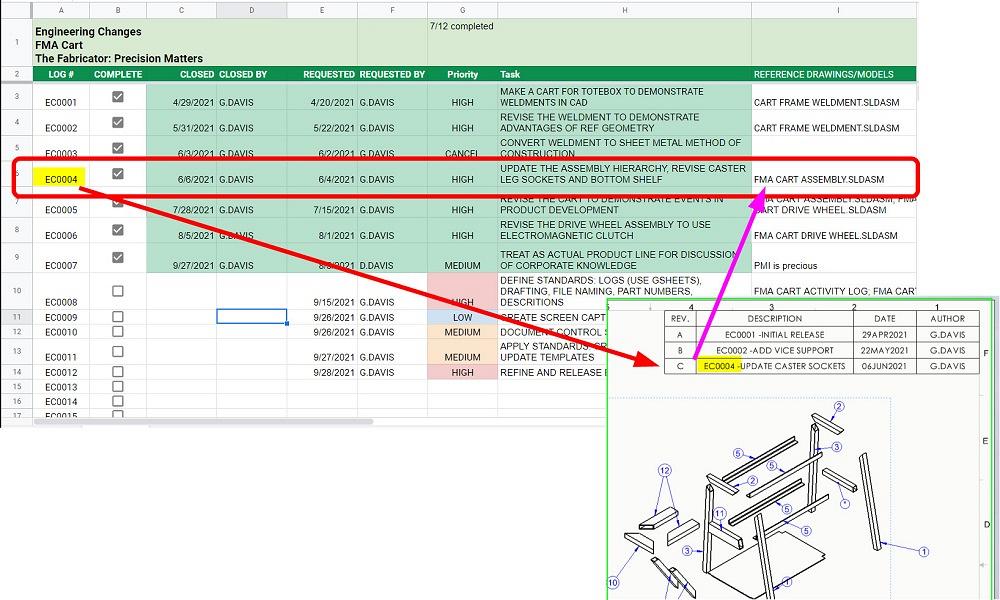Select the red HIGH priority cell for EC0012
1000x600 pixels.
click(462, 371)
